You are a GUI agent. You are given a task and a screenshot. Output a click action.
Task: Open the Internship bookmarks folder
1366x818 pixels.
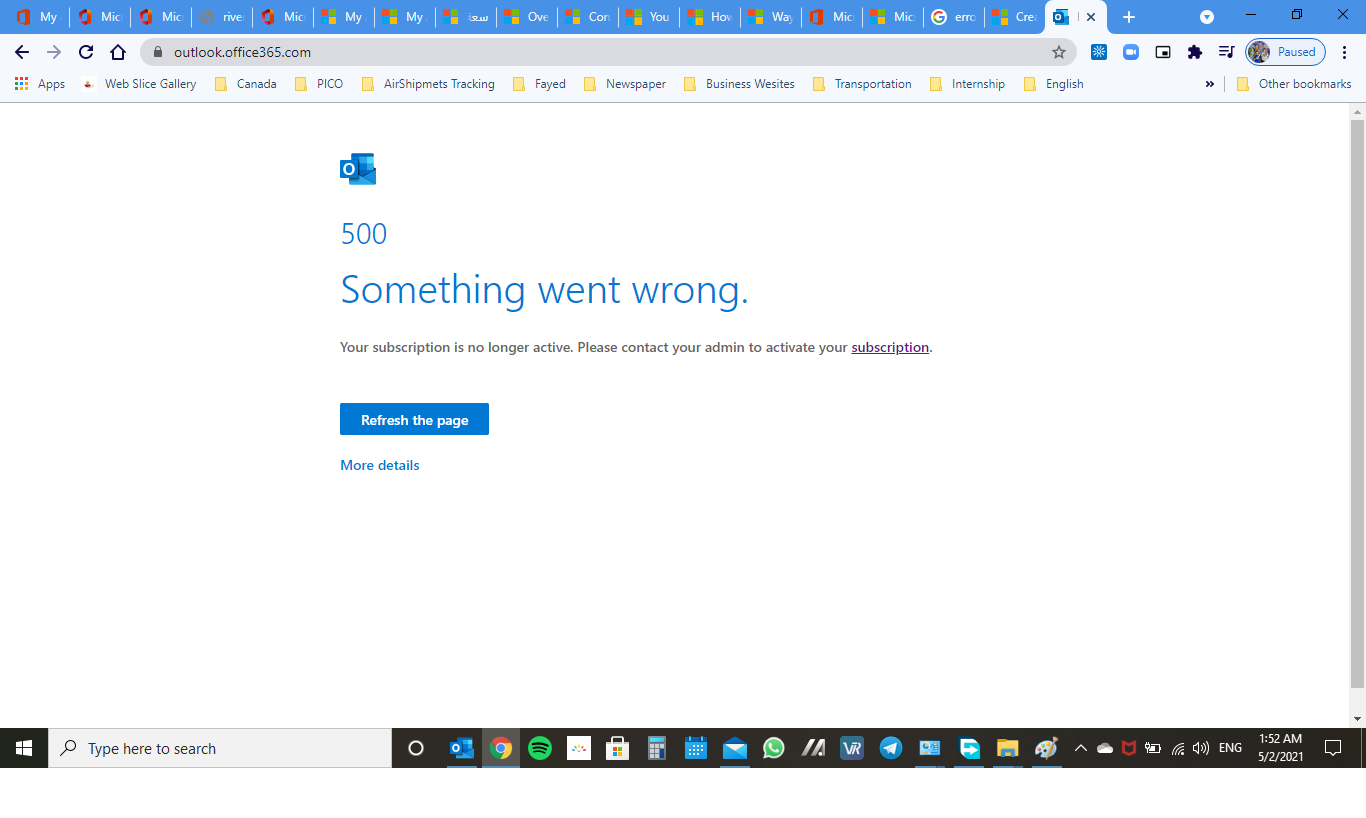[967, 84]
